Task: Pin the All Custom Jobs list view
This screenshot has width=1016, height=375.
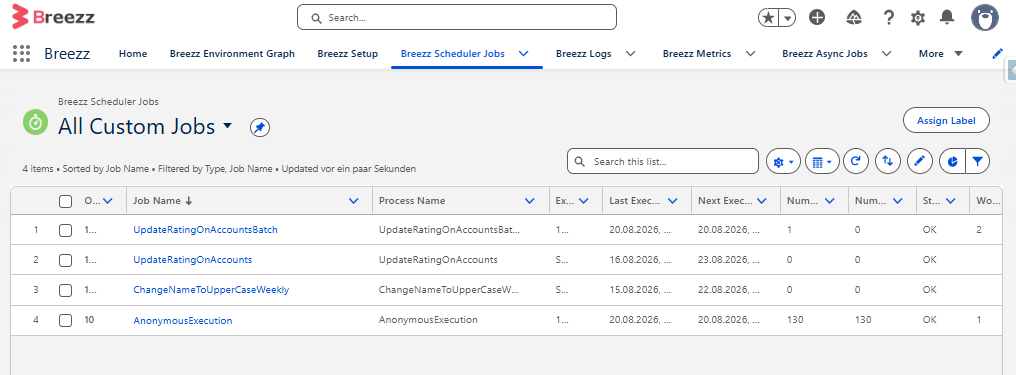Action: 260,128
